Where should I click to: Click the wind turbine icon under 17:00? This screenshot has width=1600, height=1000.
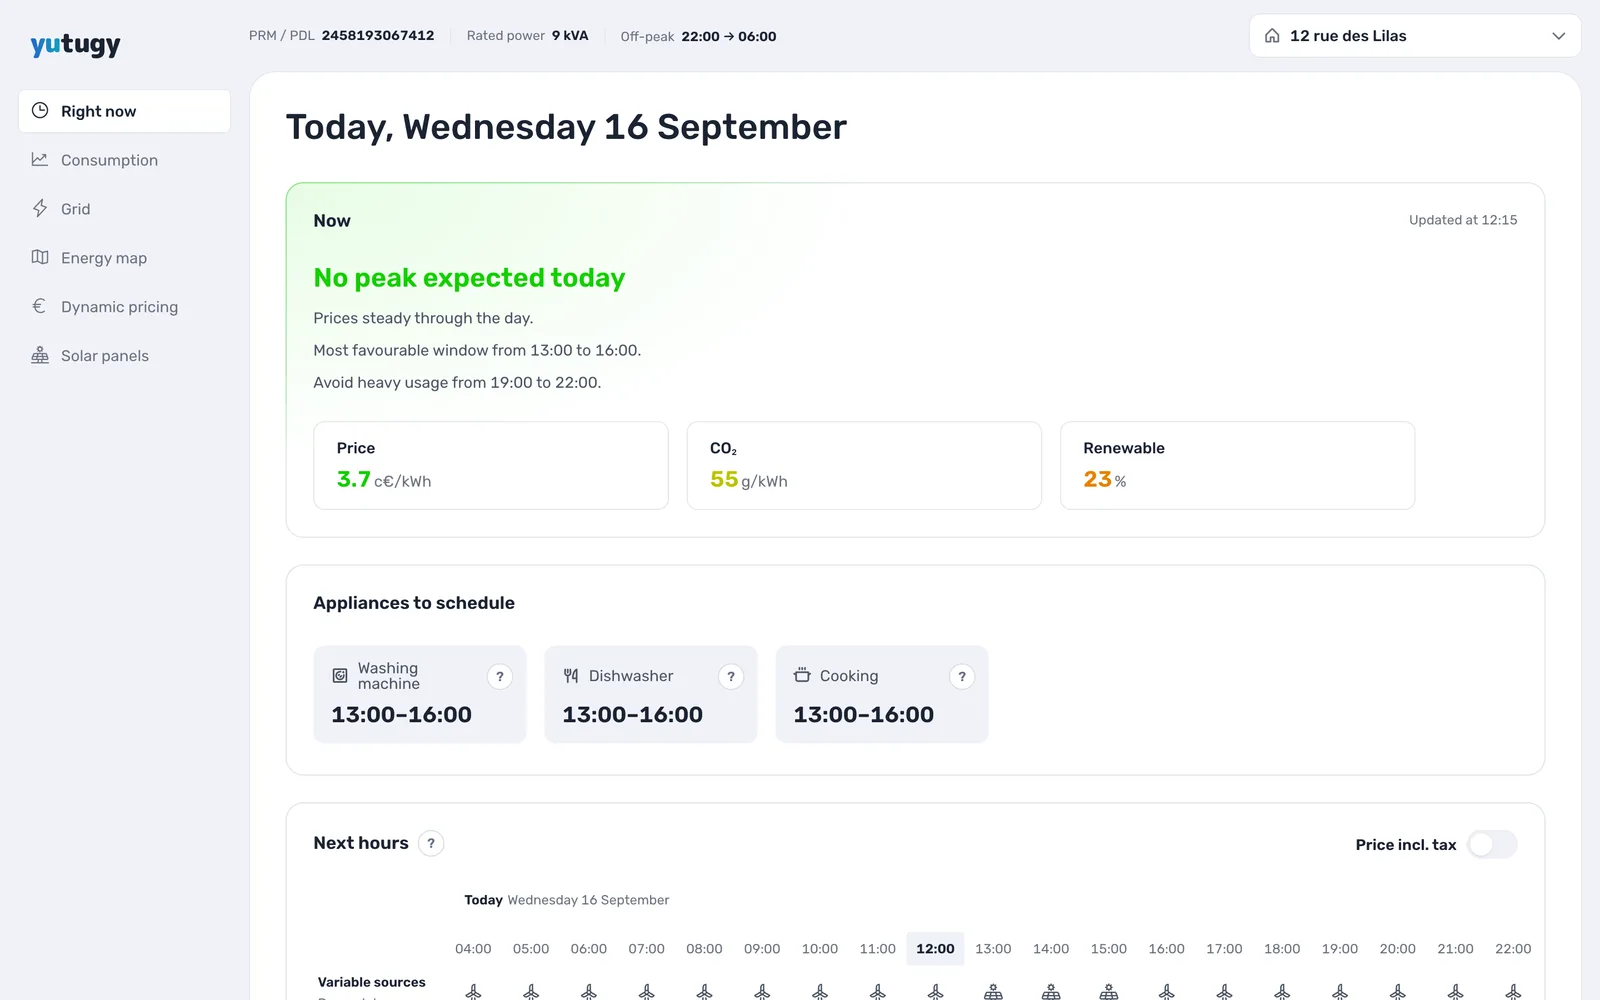pyautogui.click(x=1224, y=992)
